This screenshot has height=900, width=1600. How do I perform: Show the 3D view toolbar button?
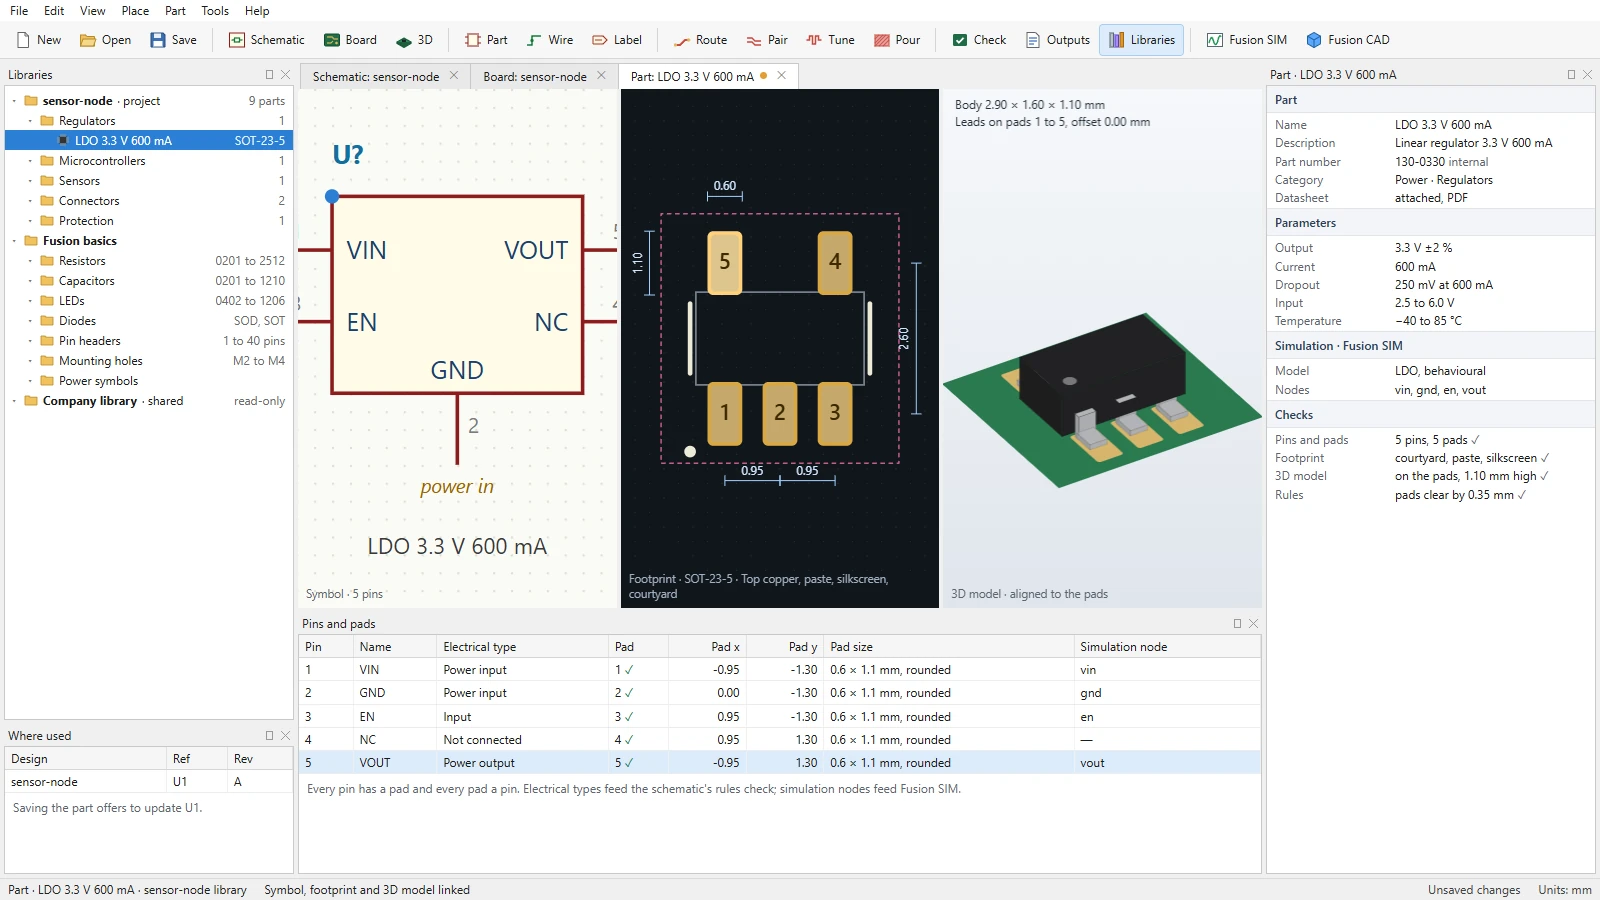[414, 40]
